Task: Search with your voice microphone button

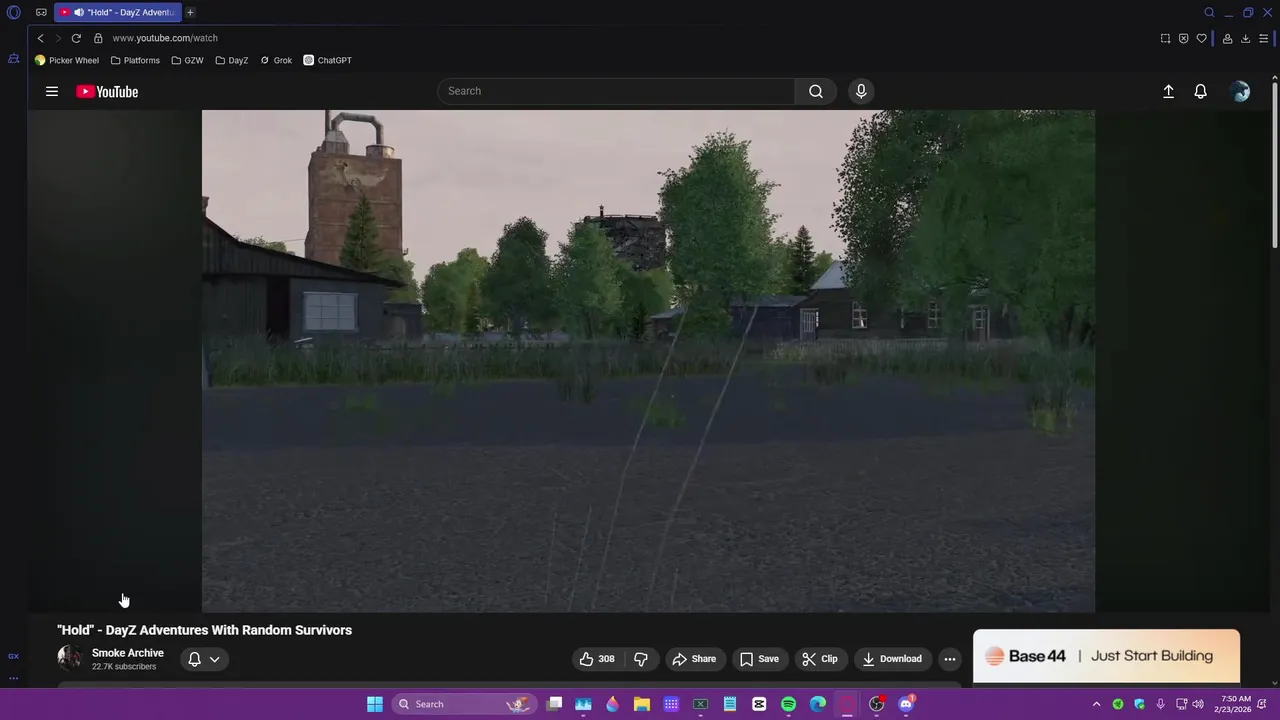Action: 861,91
